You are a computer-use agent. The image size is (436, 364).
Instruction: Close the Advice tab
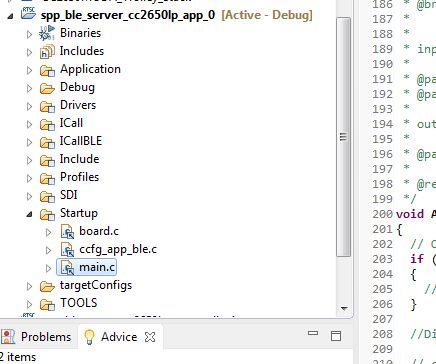pyautogui.click(x=150, y=337)
